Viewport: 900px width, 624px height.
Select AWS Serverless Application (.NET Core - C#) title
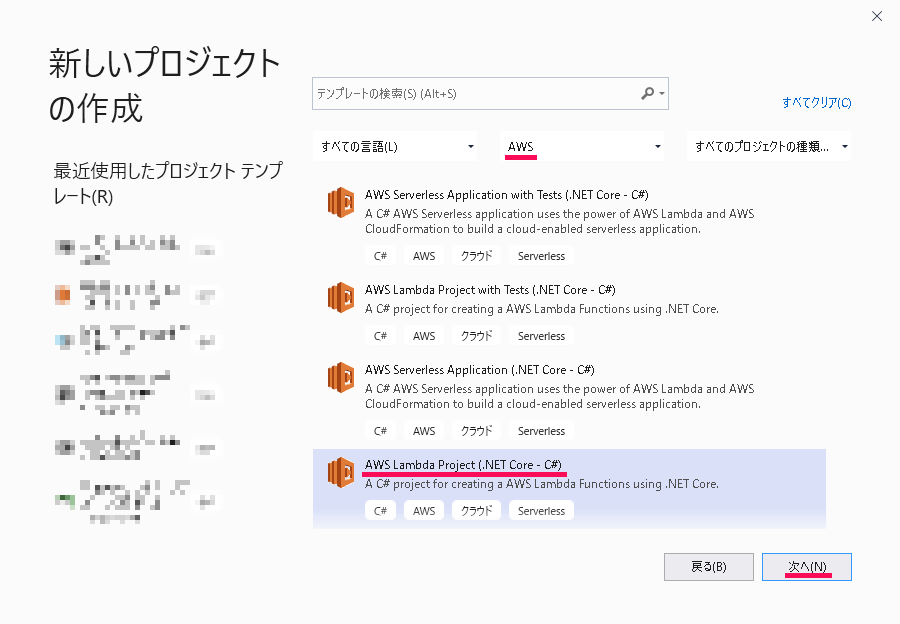pyautogui.click(x=480, y=370)
